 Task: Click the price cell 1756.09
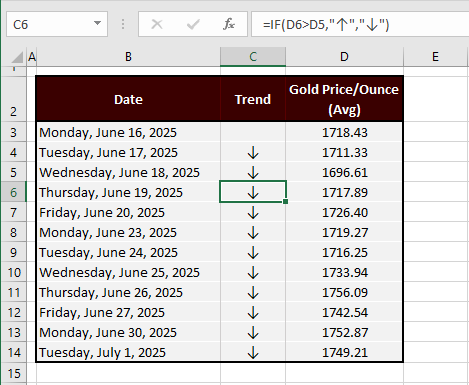[344, 292]
